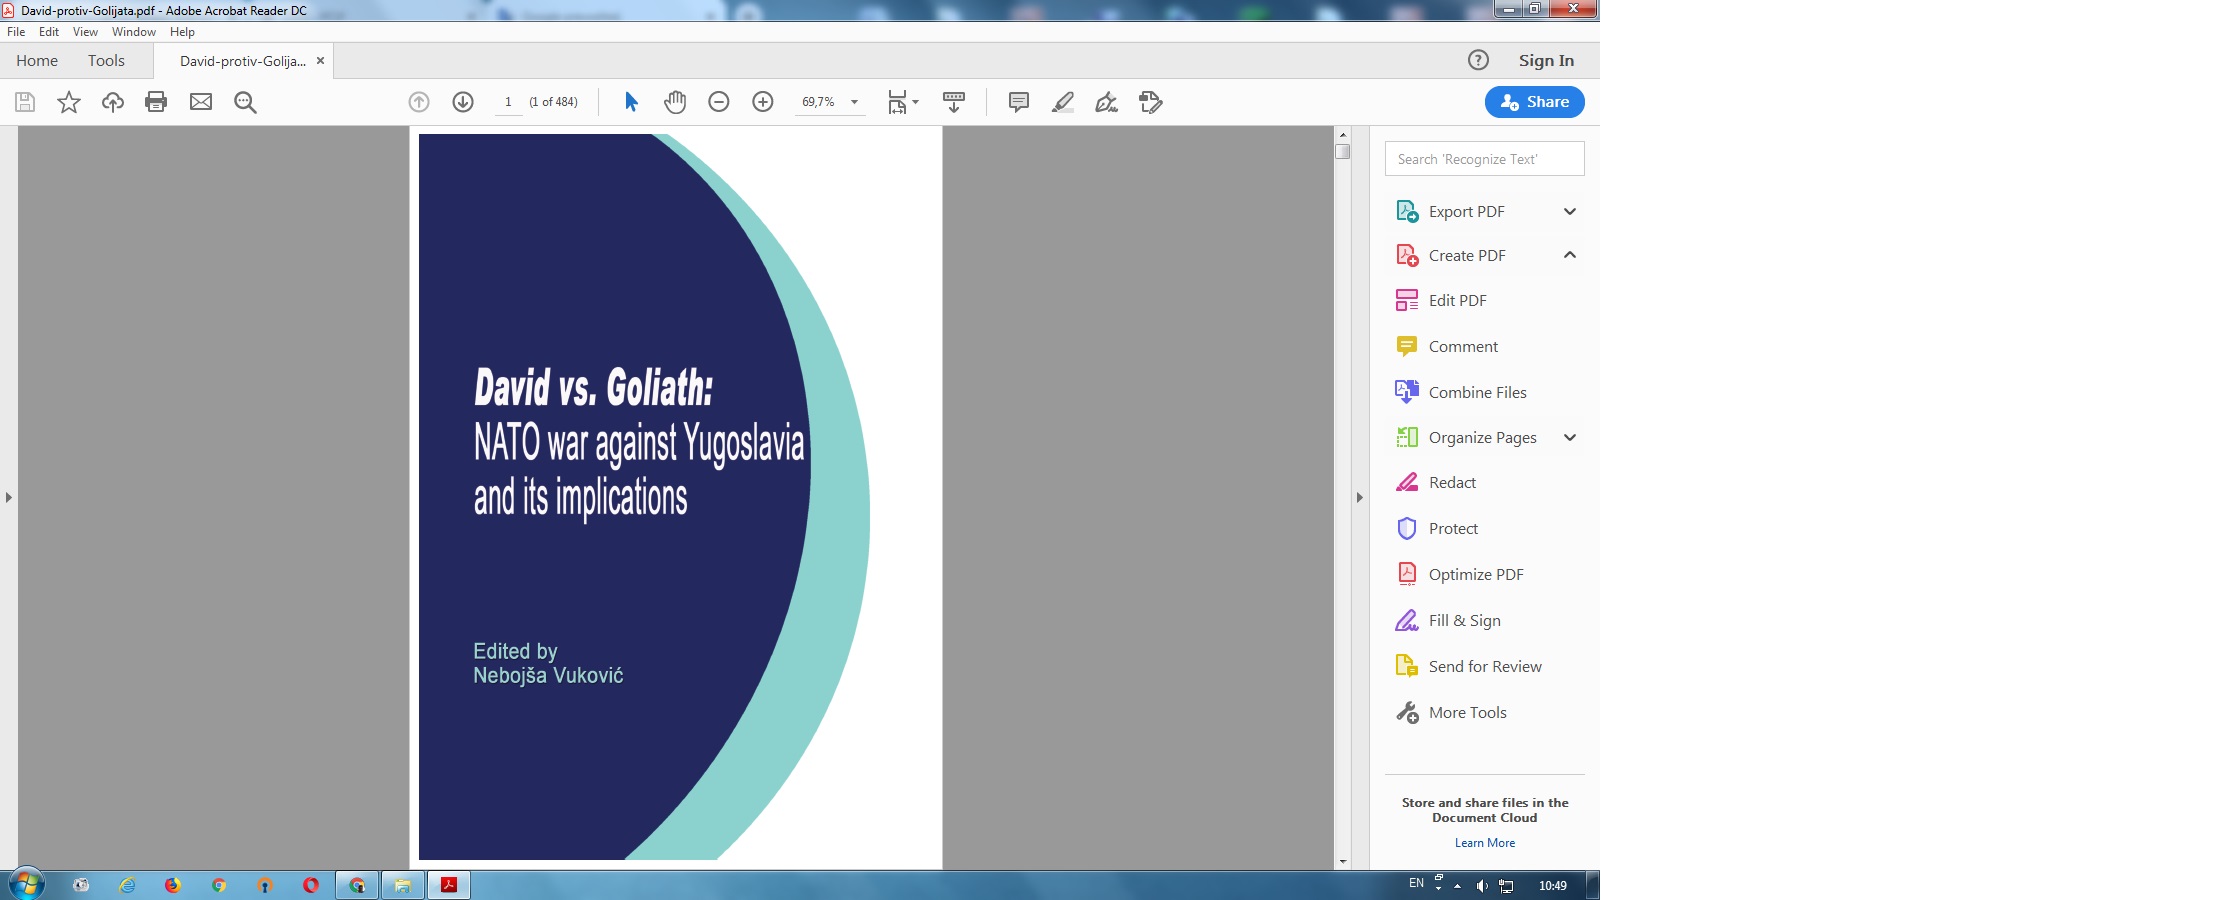Add a sticky note comment
2222x900 pixels.
pyautogui.click(x=1019, y=102)
